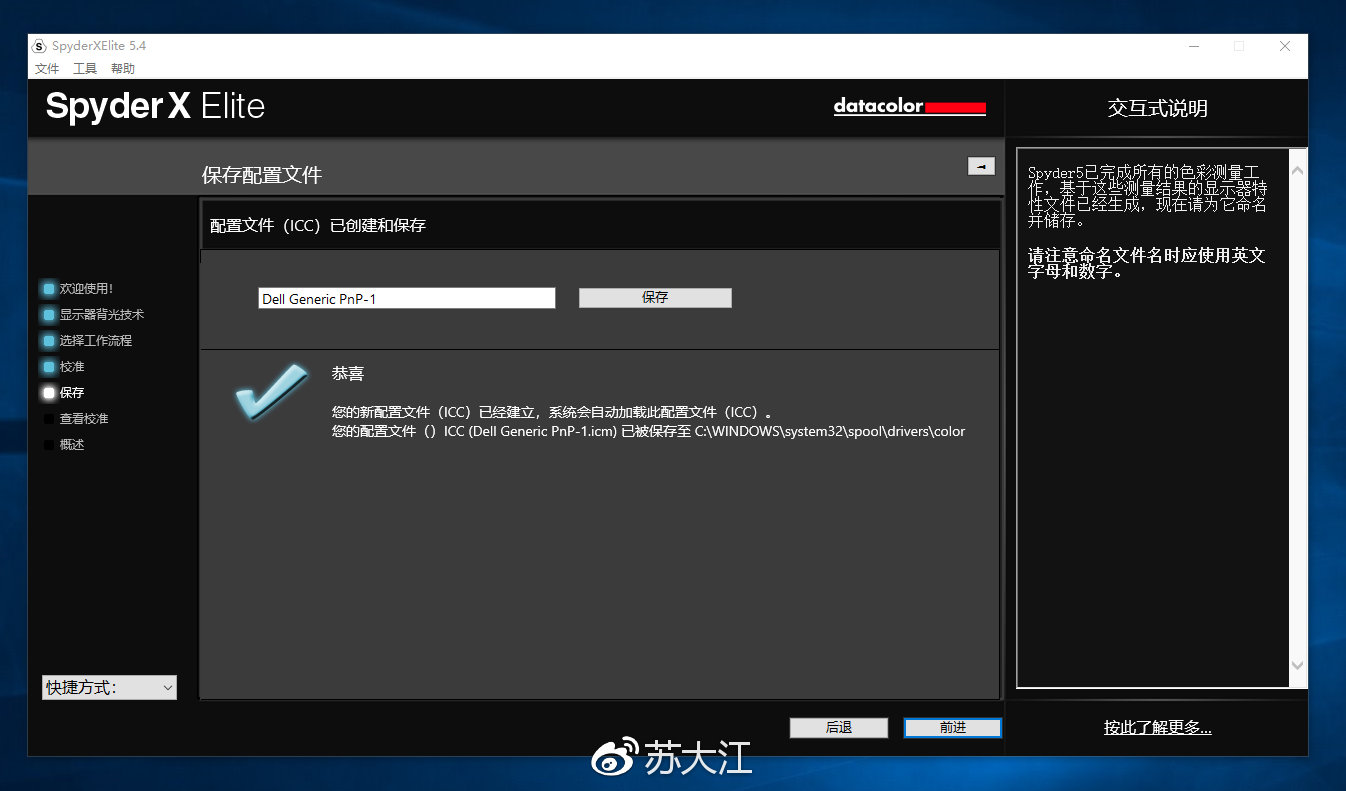Open the 帮助 menu
Screen dimensions: 1346x791
[123, 69]
